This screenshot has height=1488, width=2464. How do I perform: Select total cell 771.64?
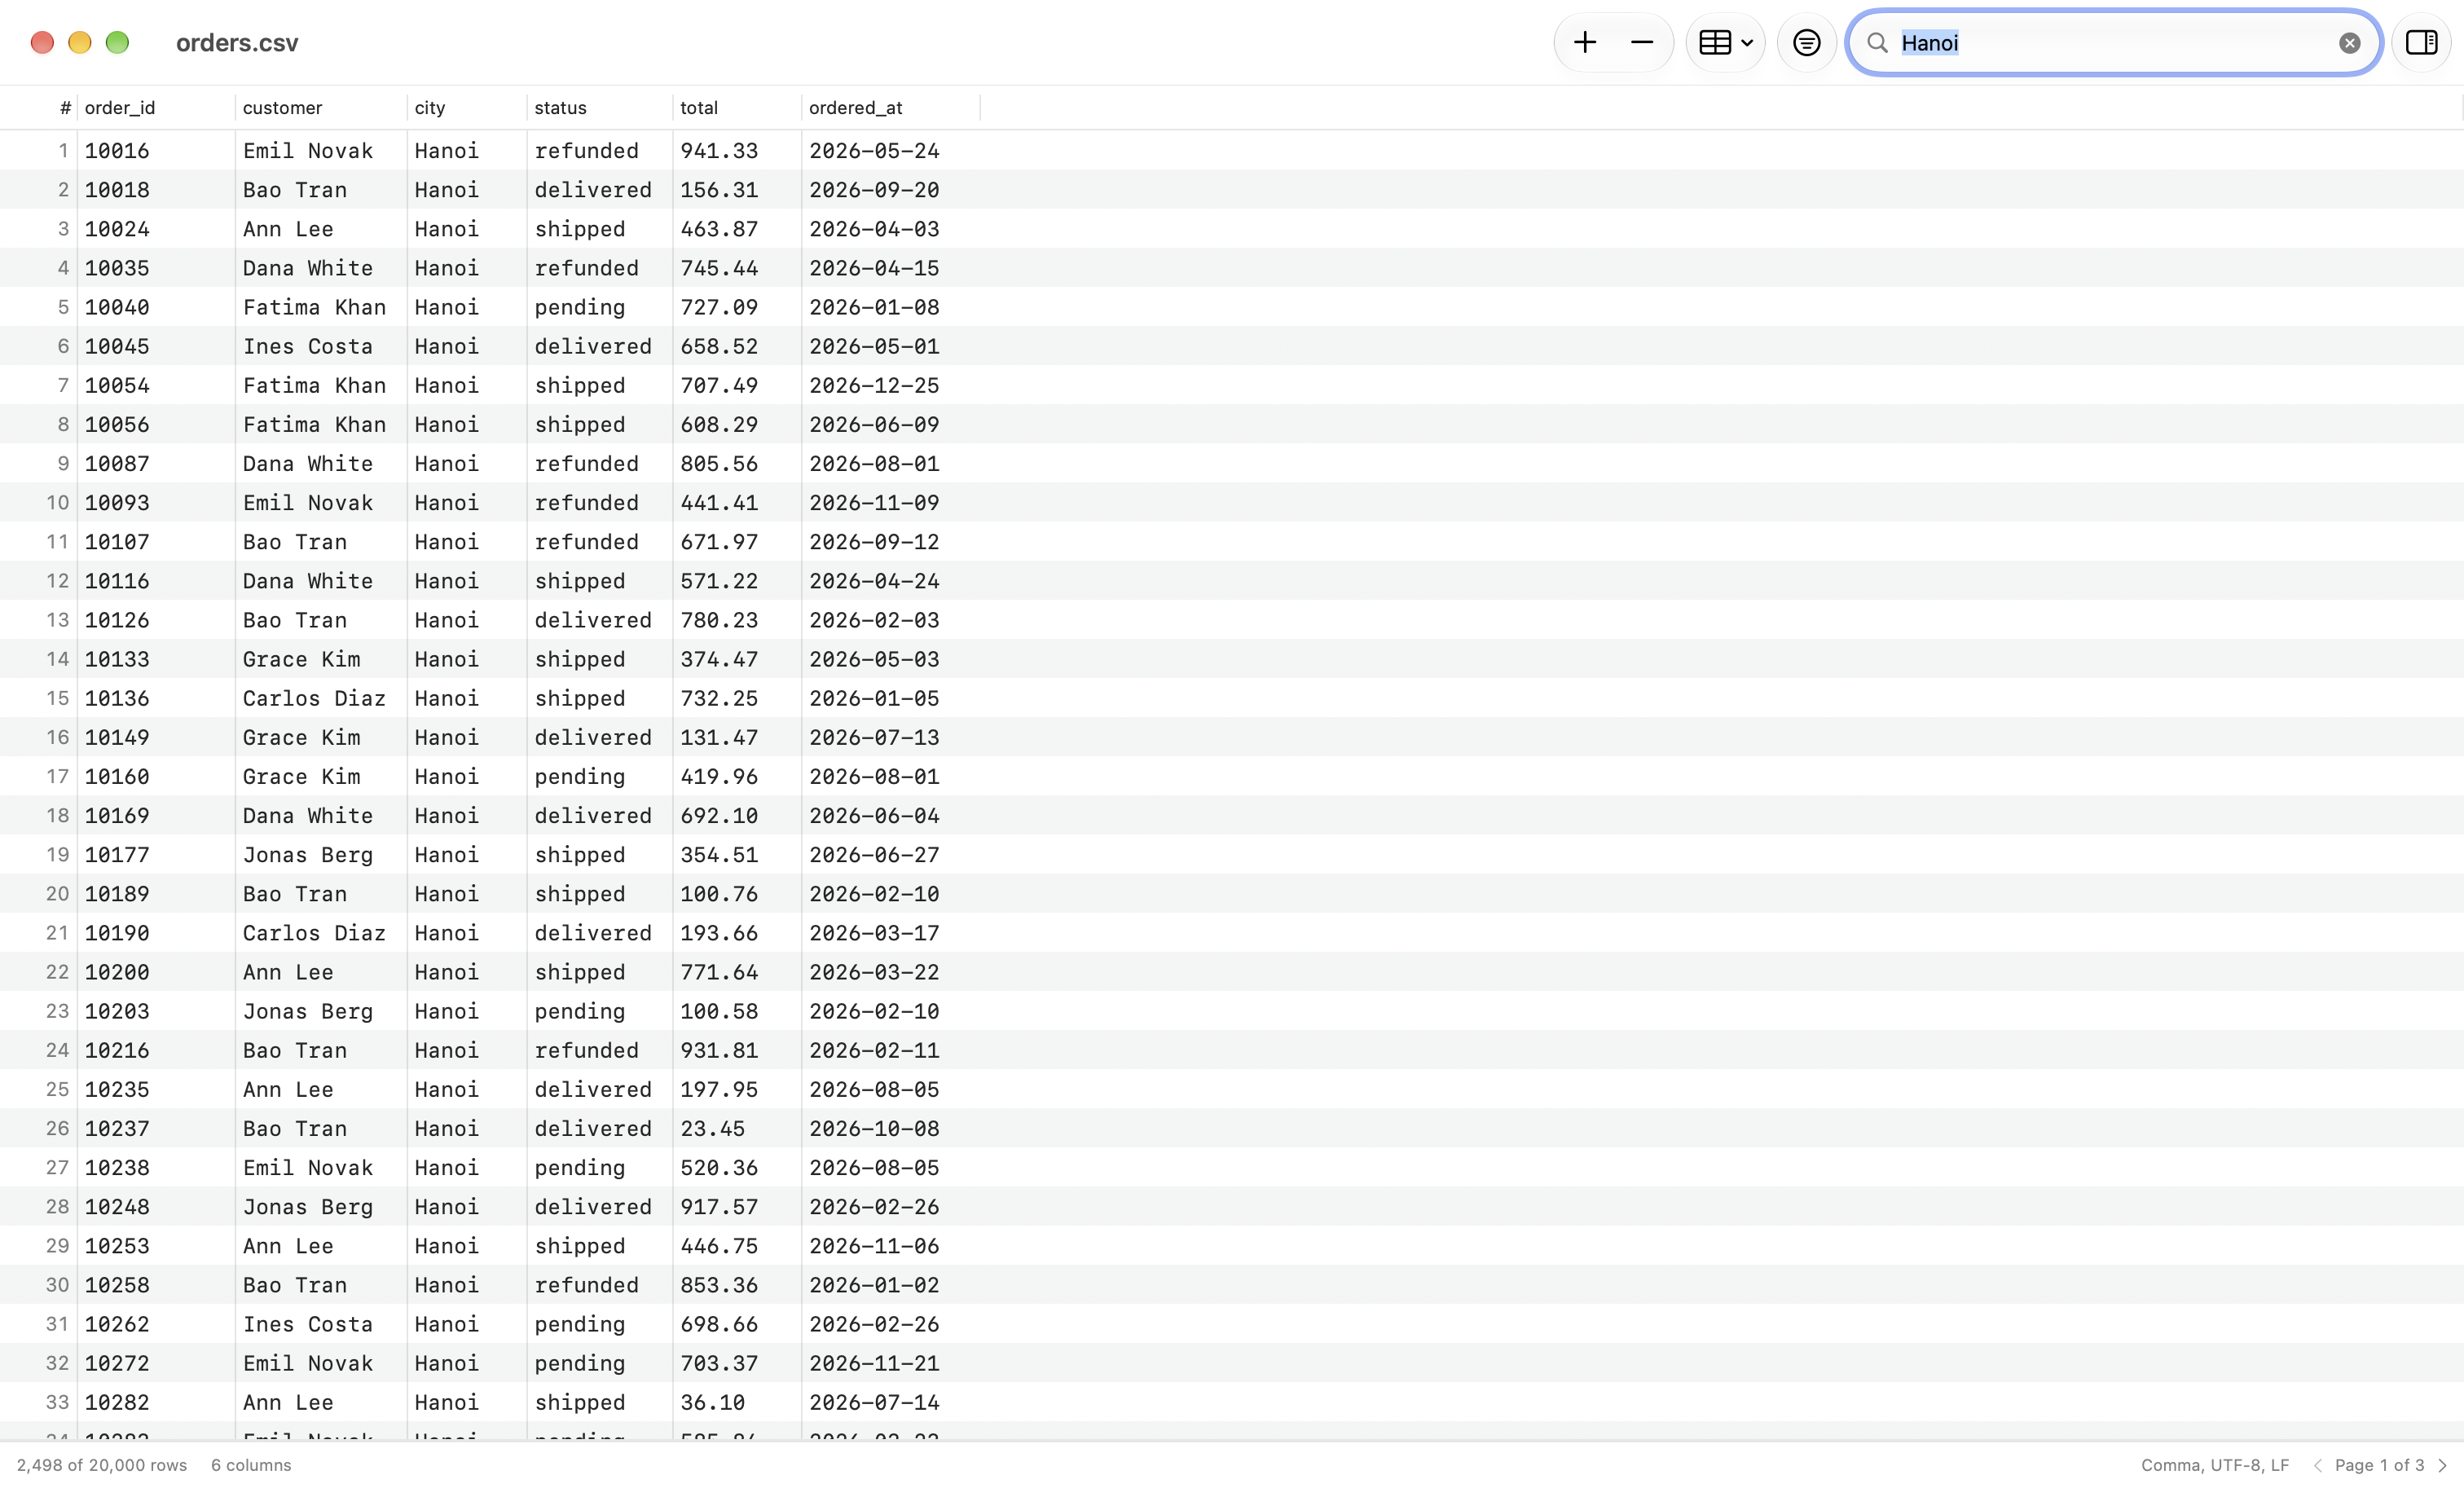737,971
